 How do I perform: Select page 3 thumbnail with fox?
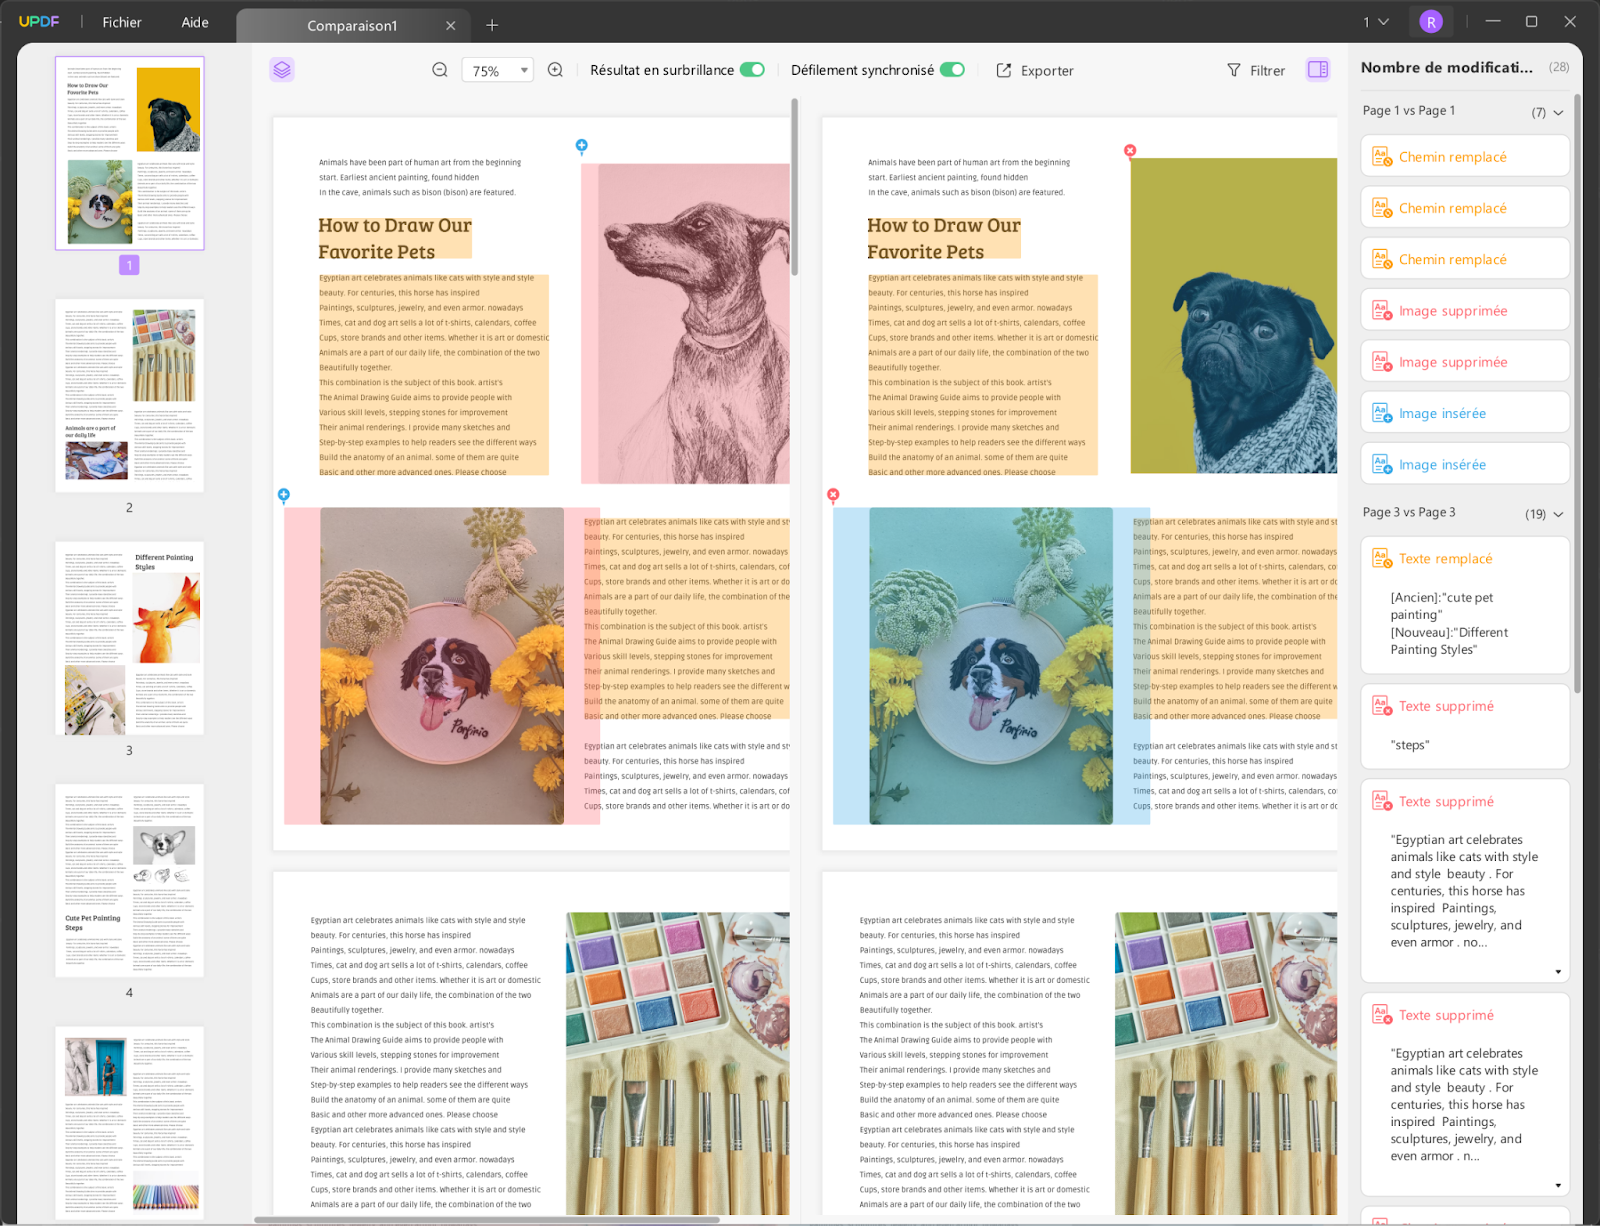tap(130, 639)
